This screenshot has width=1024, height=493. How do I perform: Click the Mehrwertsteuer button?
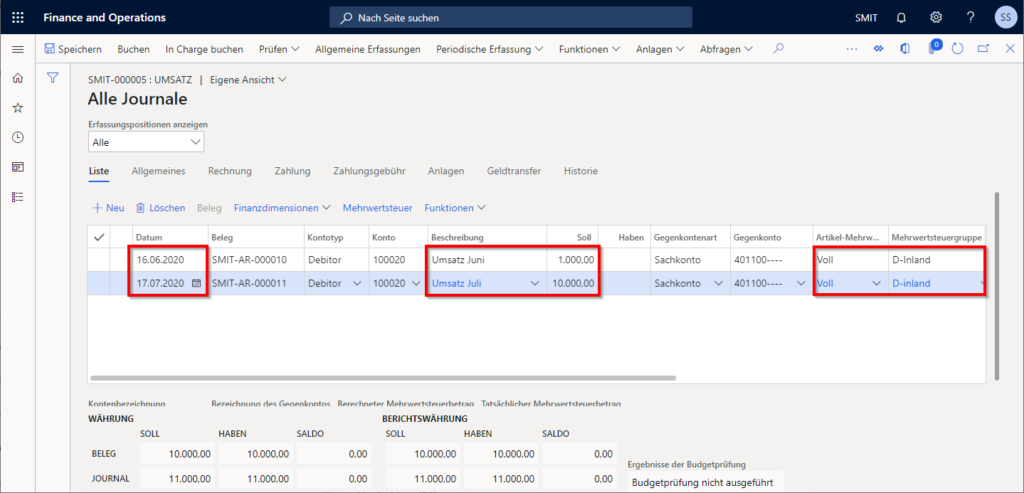tap(377, 208)
